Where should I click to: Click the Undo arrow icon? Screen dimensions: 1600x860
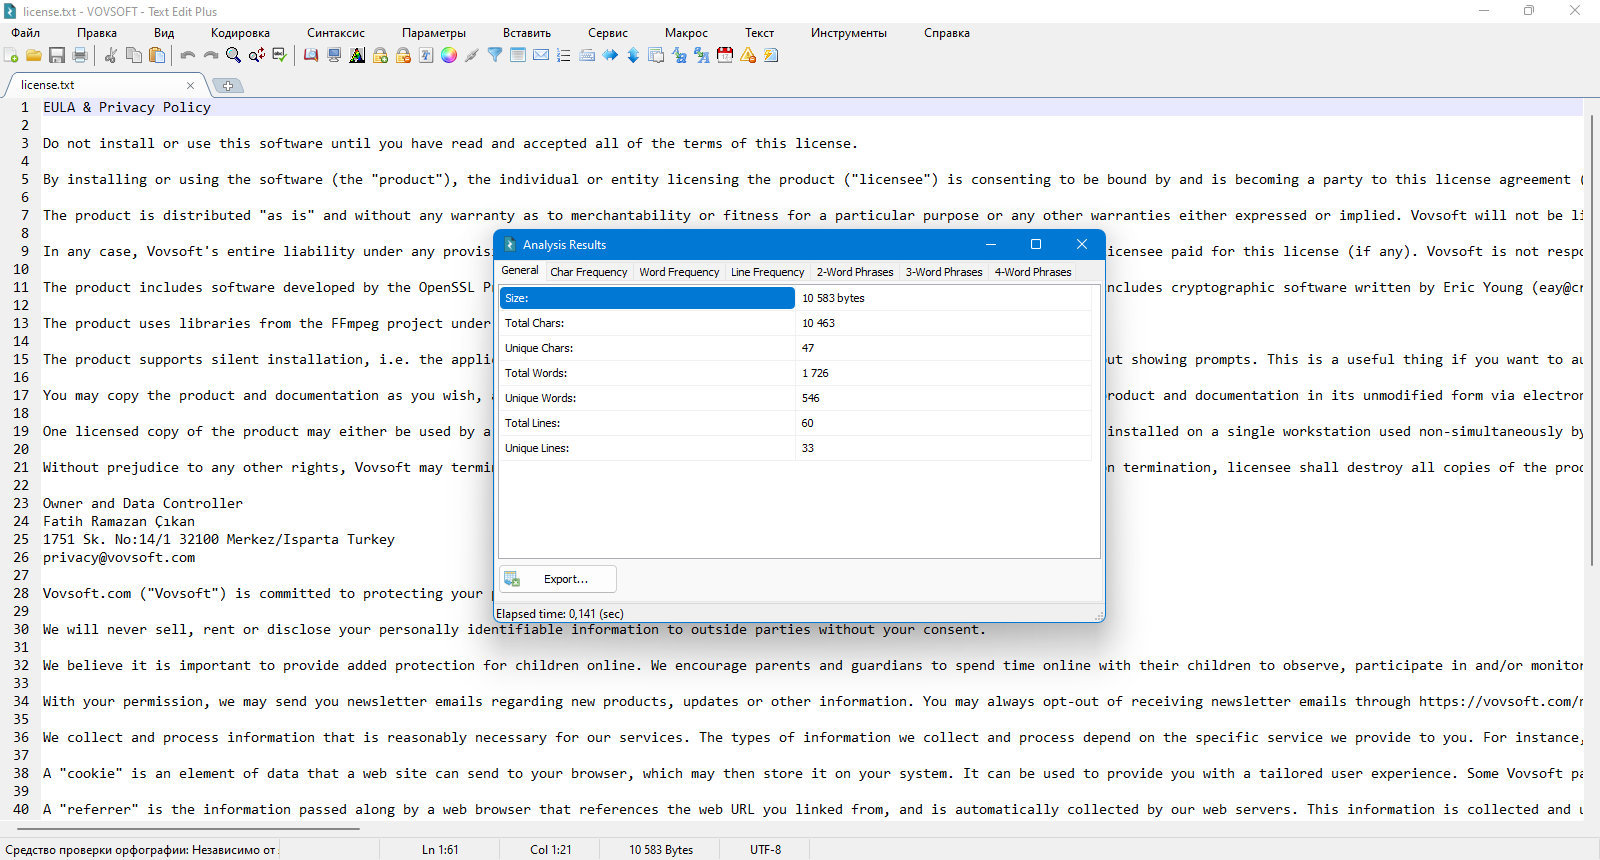[188, 56]
